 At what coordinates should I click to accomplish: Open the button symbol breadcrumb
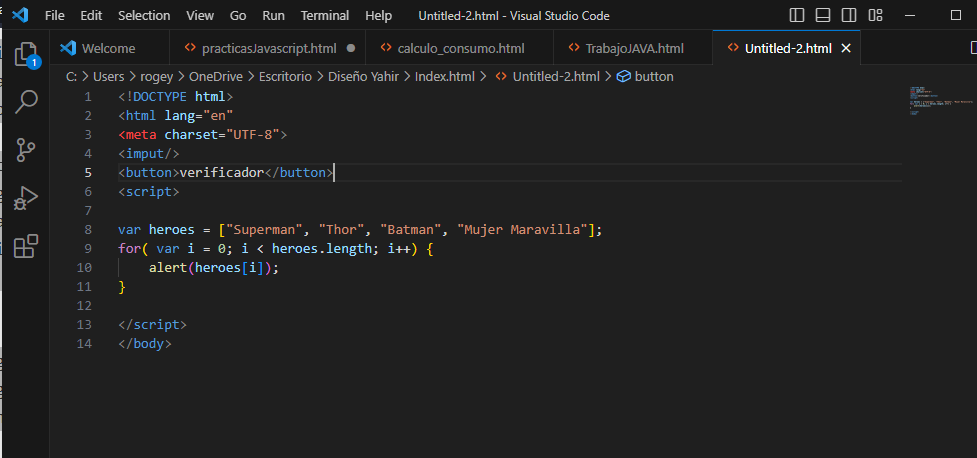654,77
